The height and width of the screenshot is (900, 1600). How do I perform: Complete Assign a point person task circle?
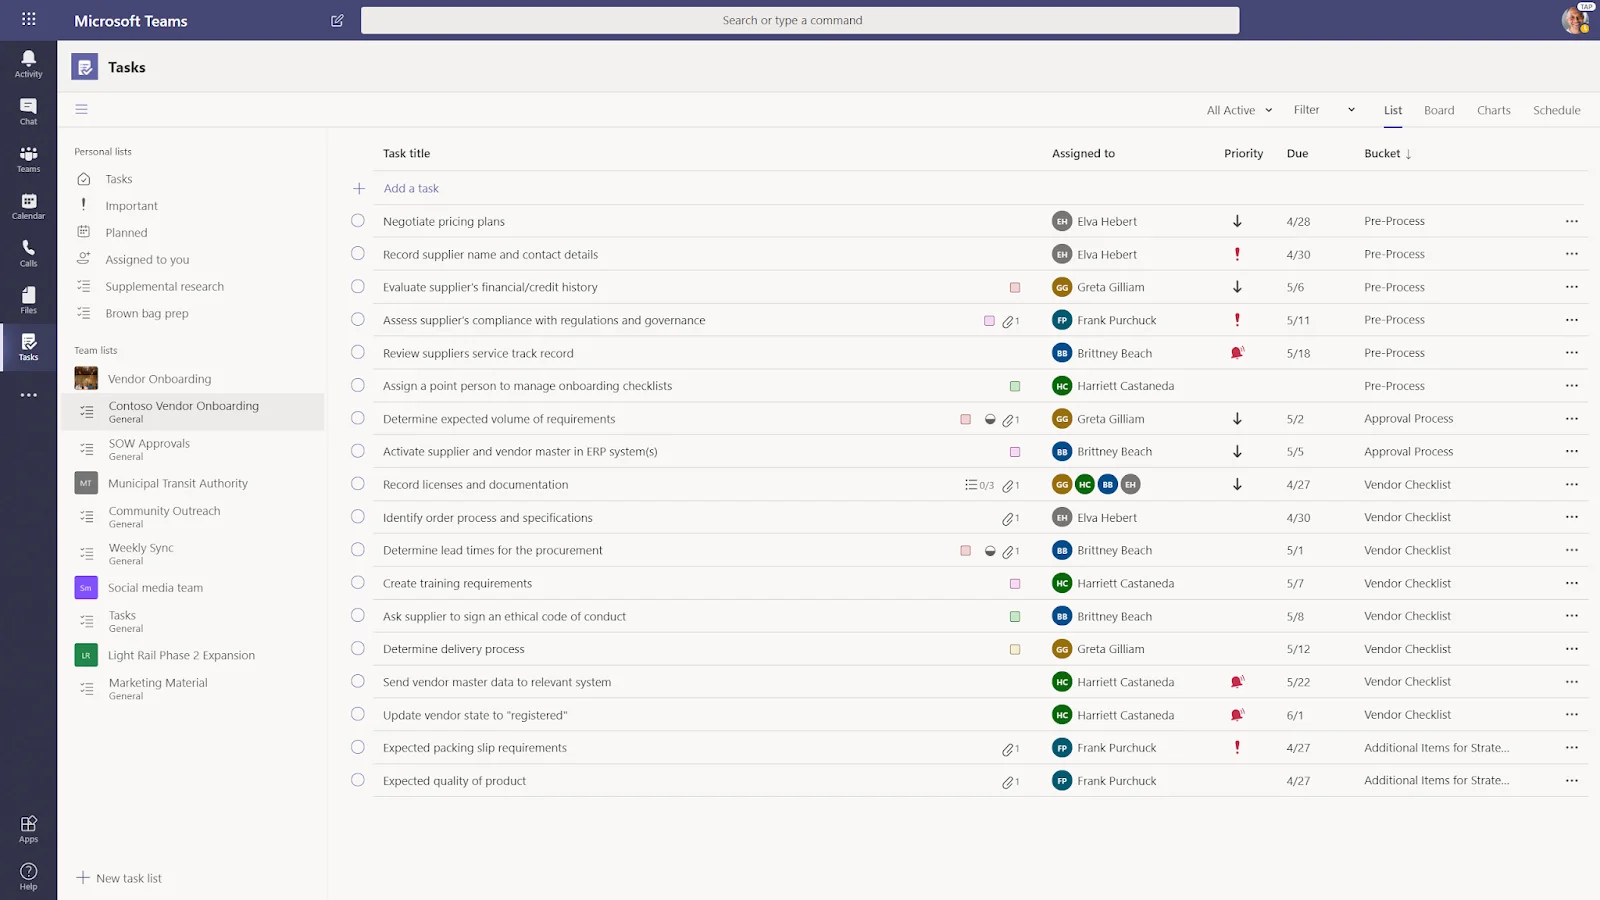(x=358, y=385)
